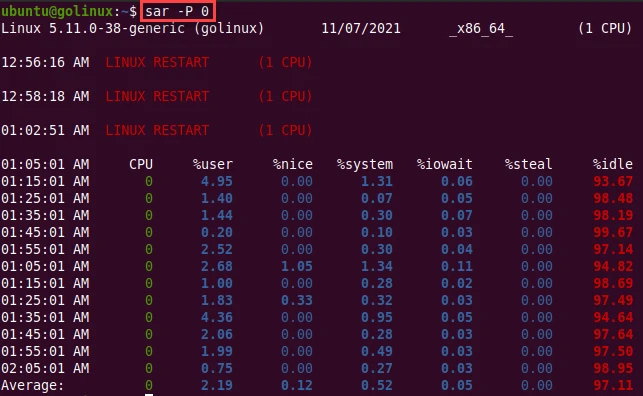Click the 12:56:16 AM timestamp

[45, 62]
